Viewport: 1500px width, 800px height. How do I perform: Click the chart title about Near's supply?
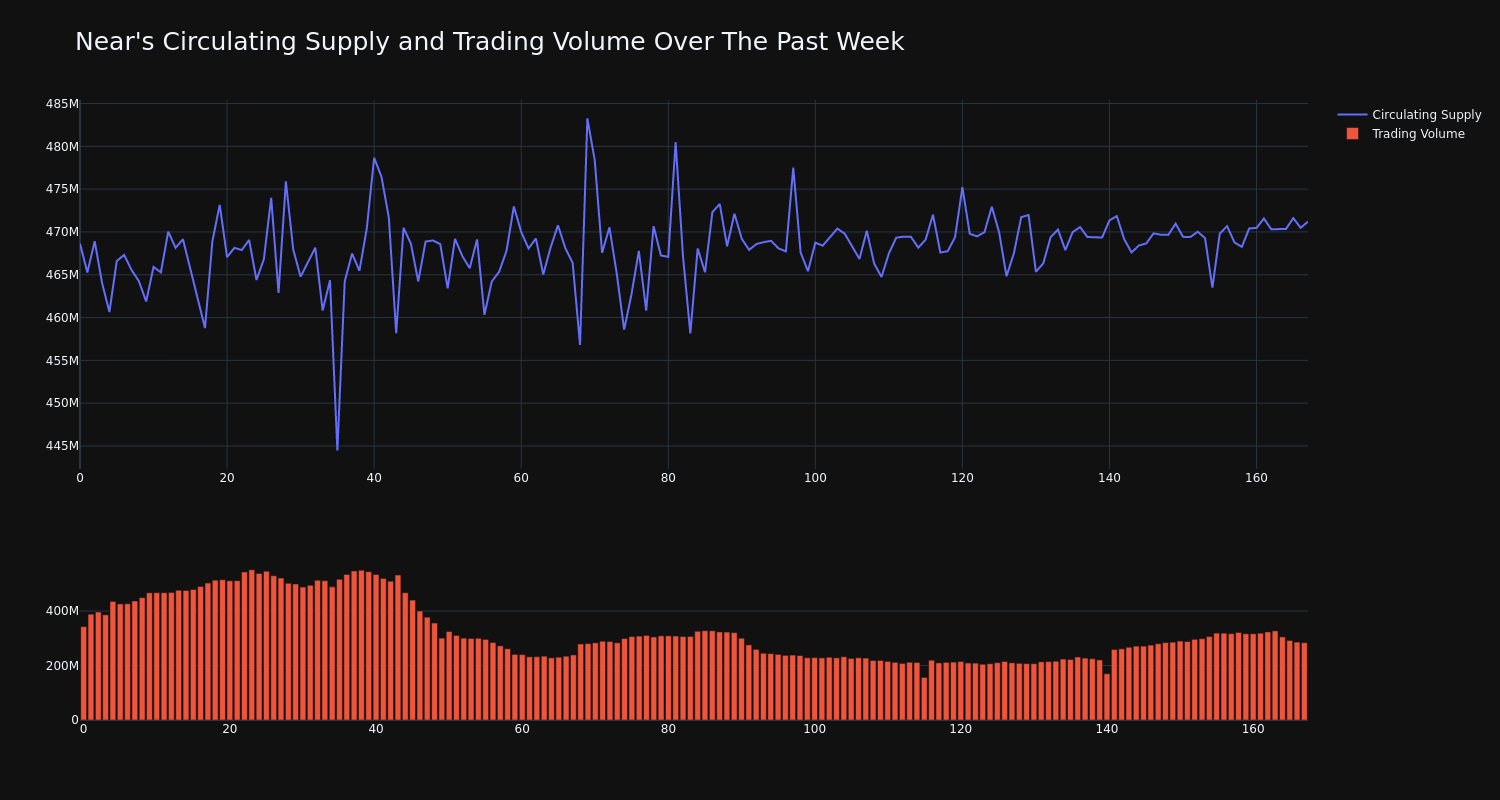[489, 42]
